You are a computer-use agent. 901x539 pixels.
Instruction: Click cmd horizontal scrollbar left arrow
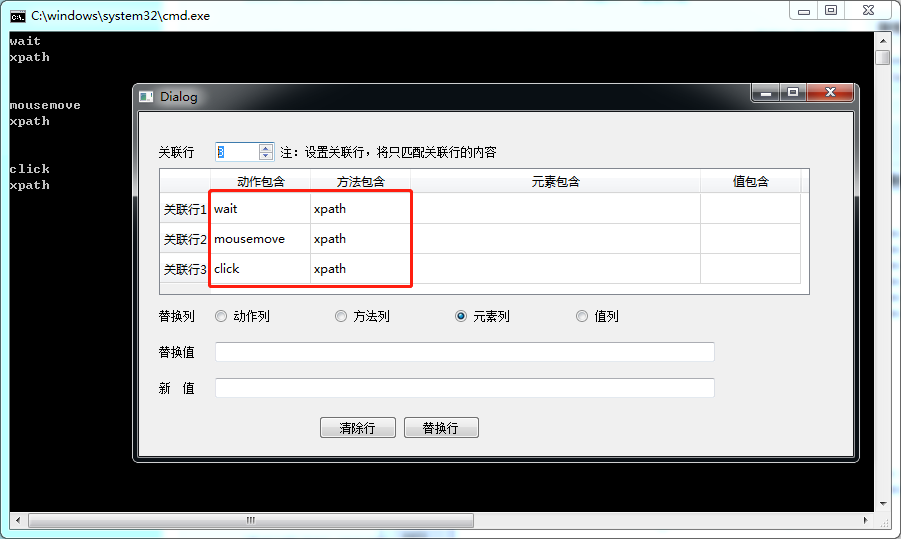18,521
